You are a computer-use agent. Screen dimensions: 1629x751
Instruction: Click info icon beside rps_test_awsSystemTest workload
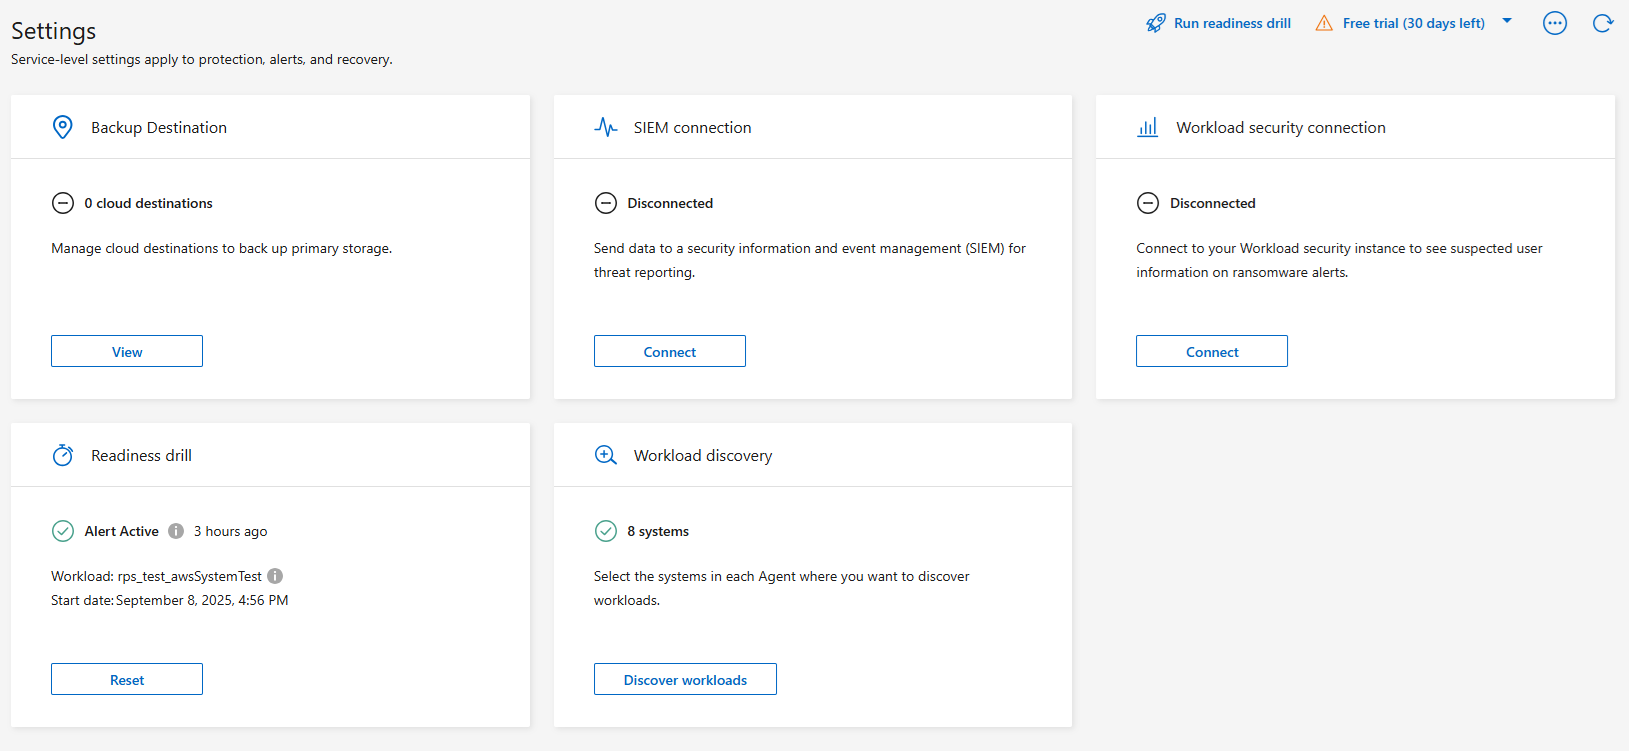pyautogui.click(x=275, y=576)
